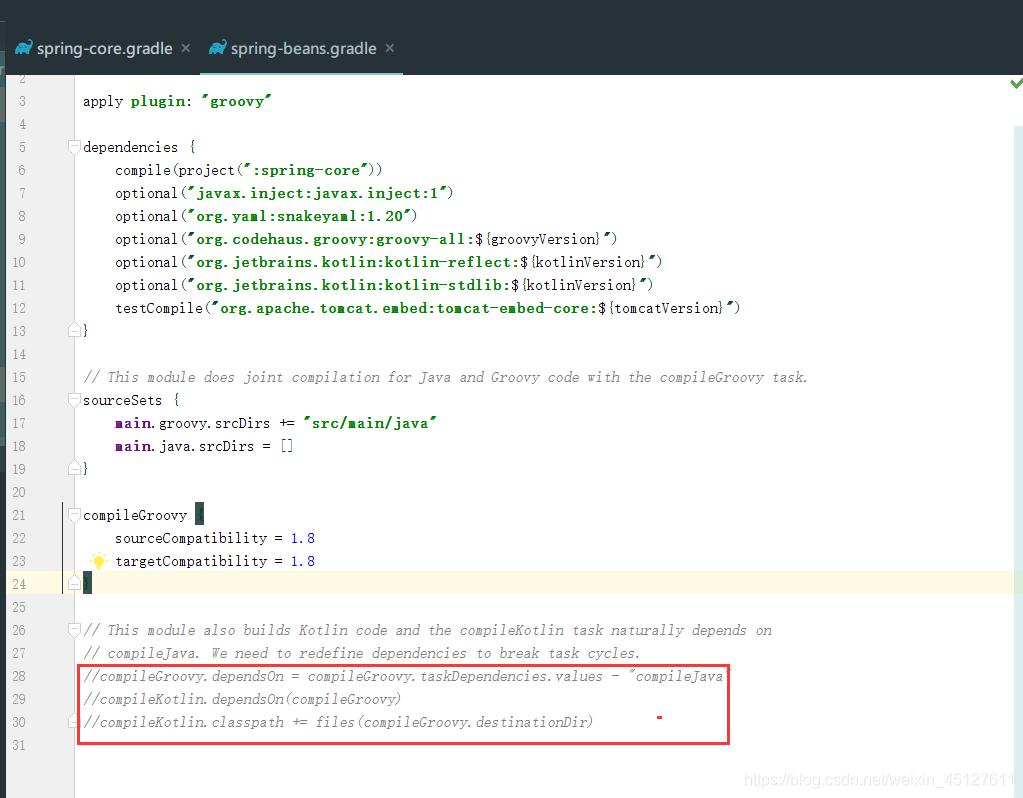Image resolution: width=1023 pixels, height=798 pixels.
Task: Click the yellow lightbulb intention icon
Action: tap(99, 560)
